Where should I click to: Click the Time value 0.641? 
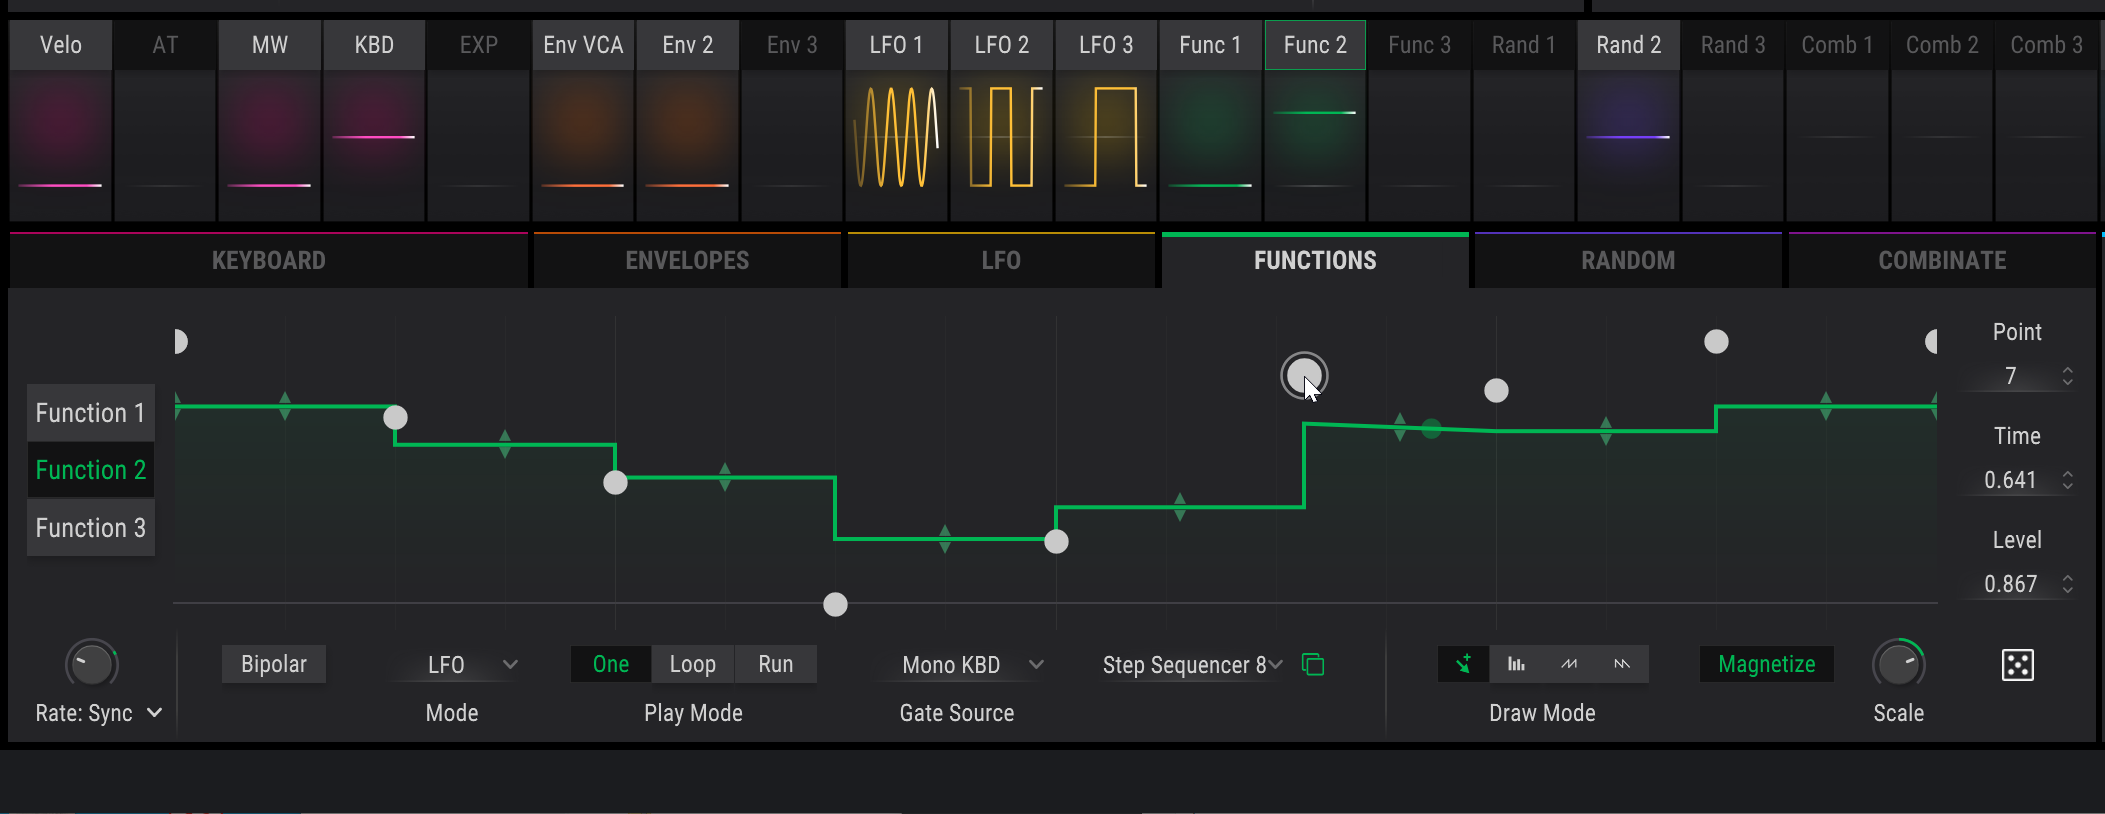(x=2010, y=480)
